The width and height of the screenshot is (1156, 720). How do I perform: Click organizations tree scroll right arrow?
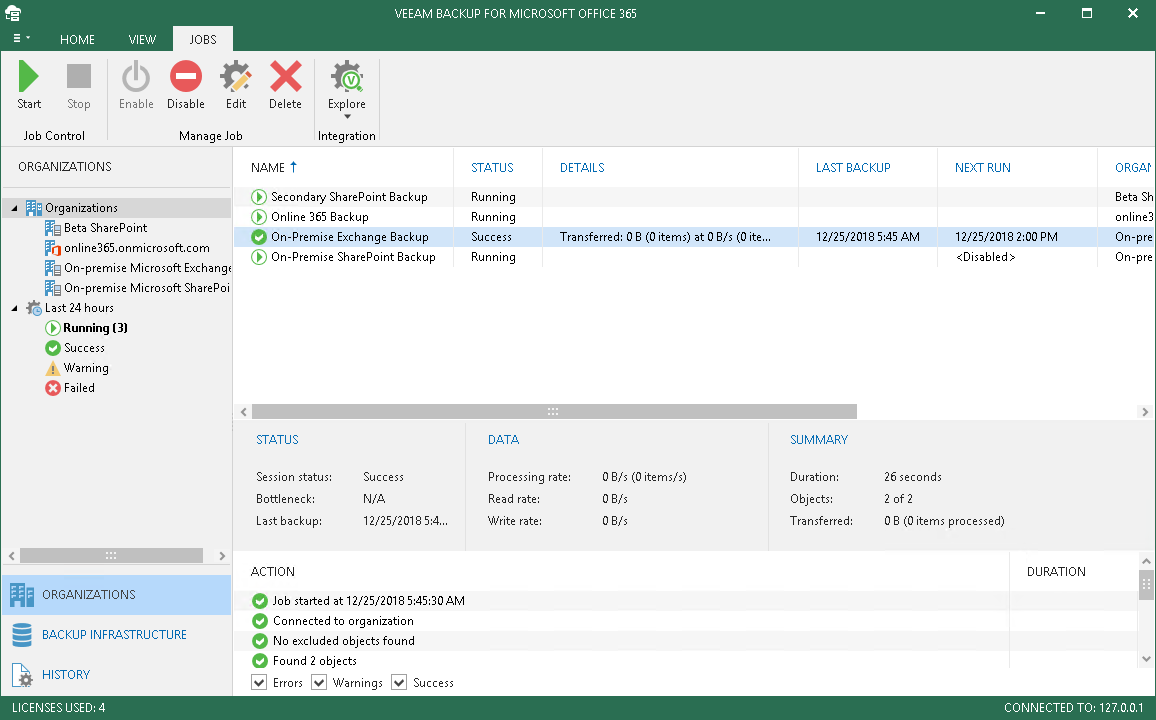[222, 556]
